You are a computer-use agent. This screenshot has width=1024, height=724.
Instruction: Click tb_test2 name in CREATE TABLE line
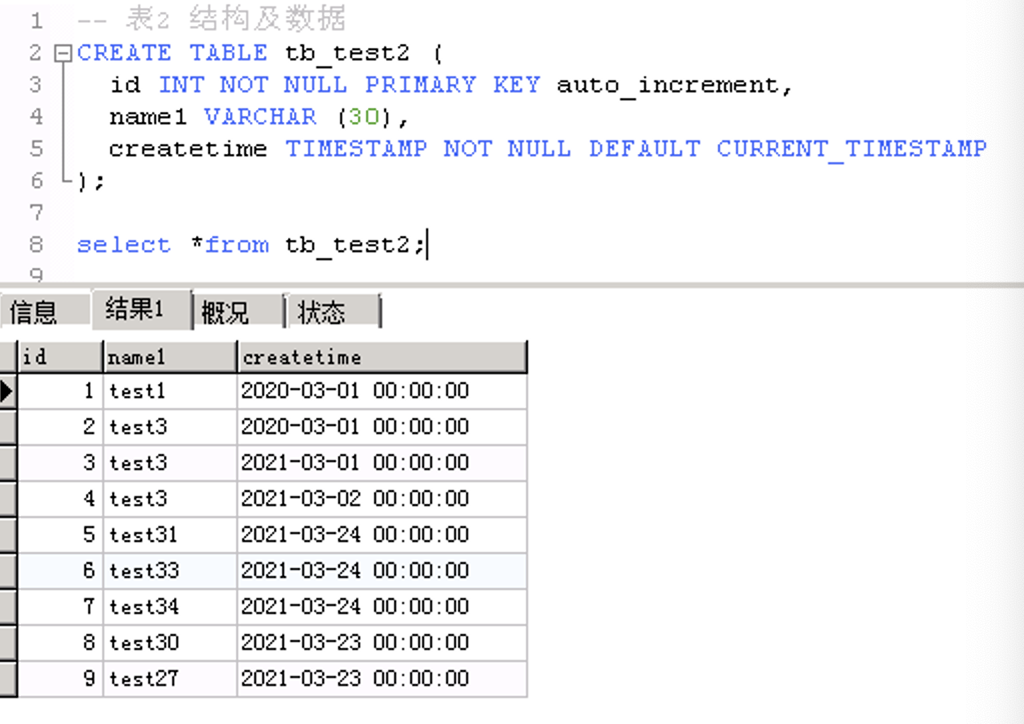(347, 53)
